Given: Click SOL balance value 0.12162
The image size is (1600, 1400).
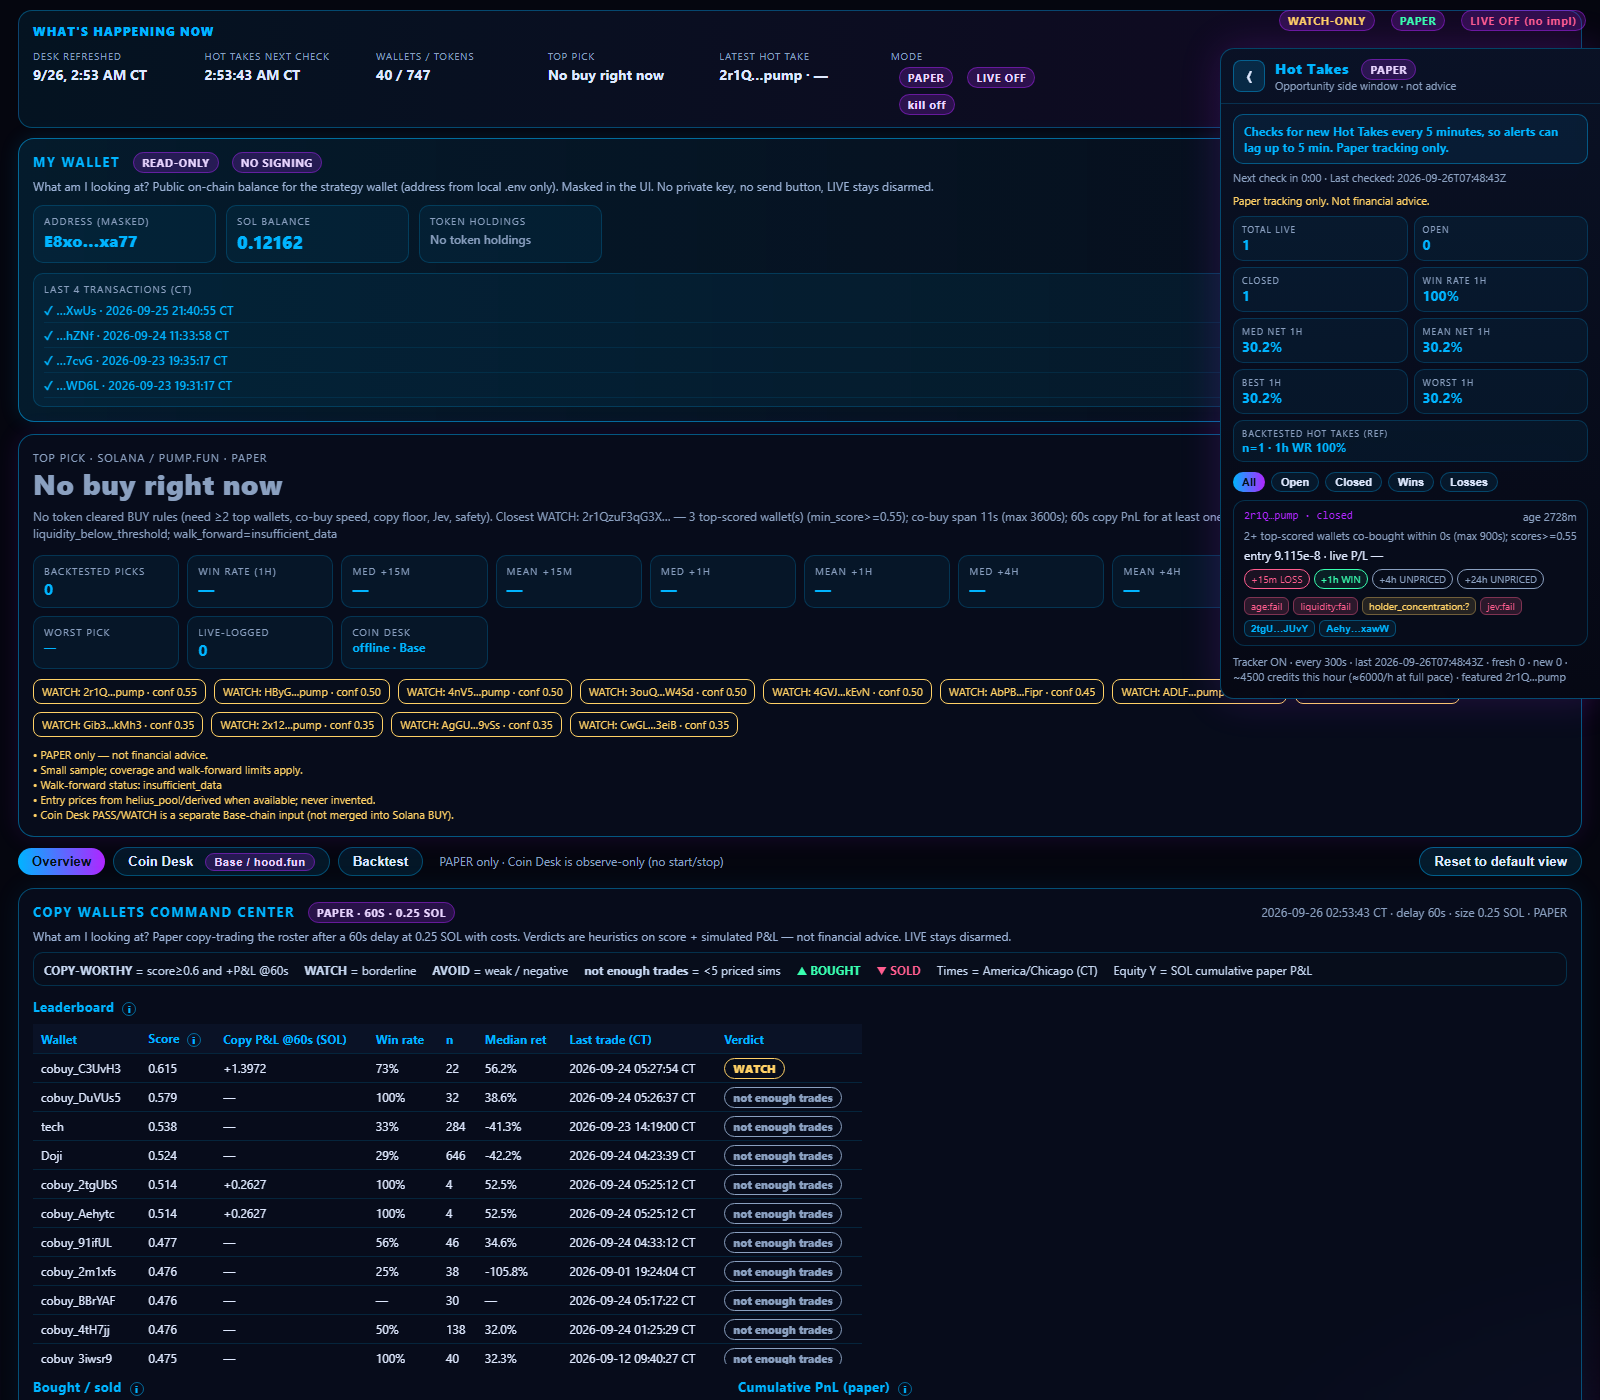Looking at the screenshot, I should 270,242.
